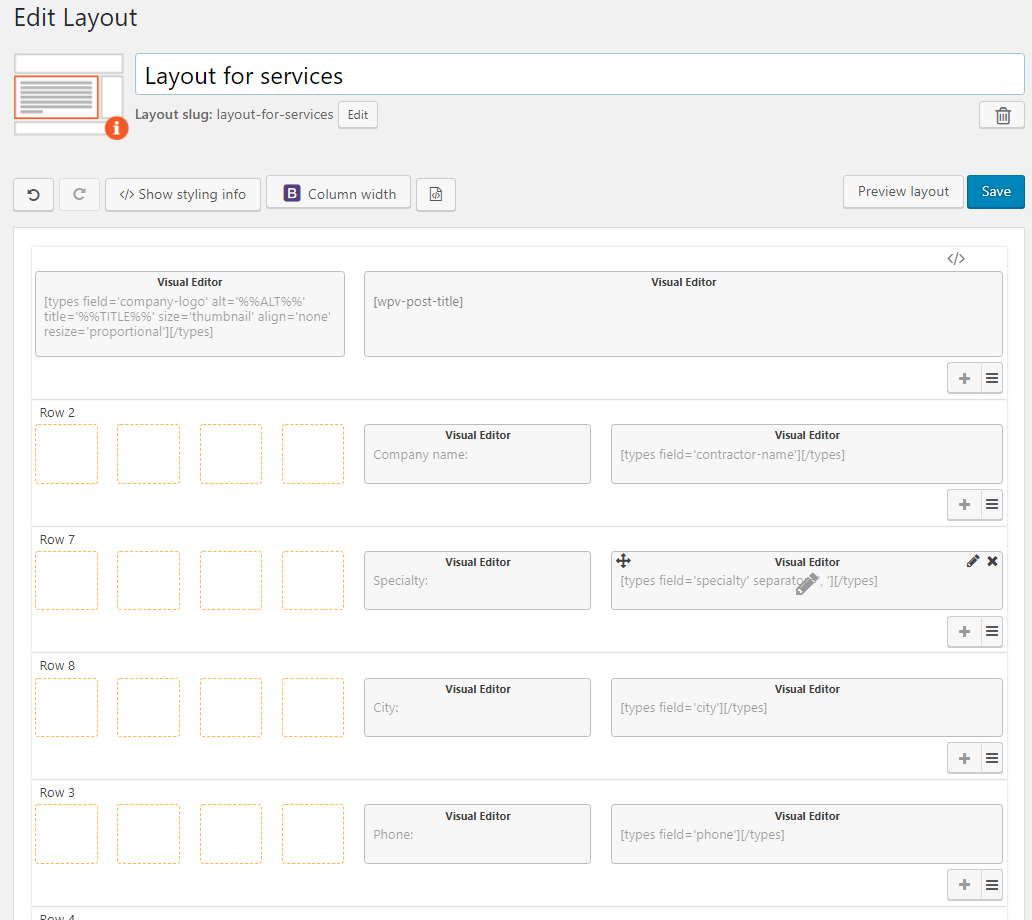
Task: Click the undo arrow button
Action: point(34,195)
